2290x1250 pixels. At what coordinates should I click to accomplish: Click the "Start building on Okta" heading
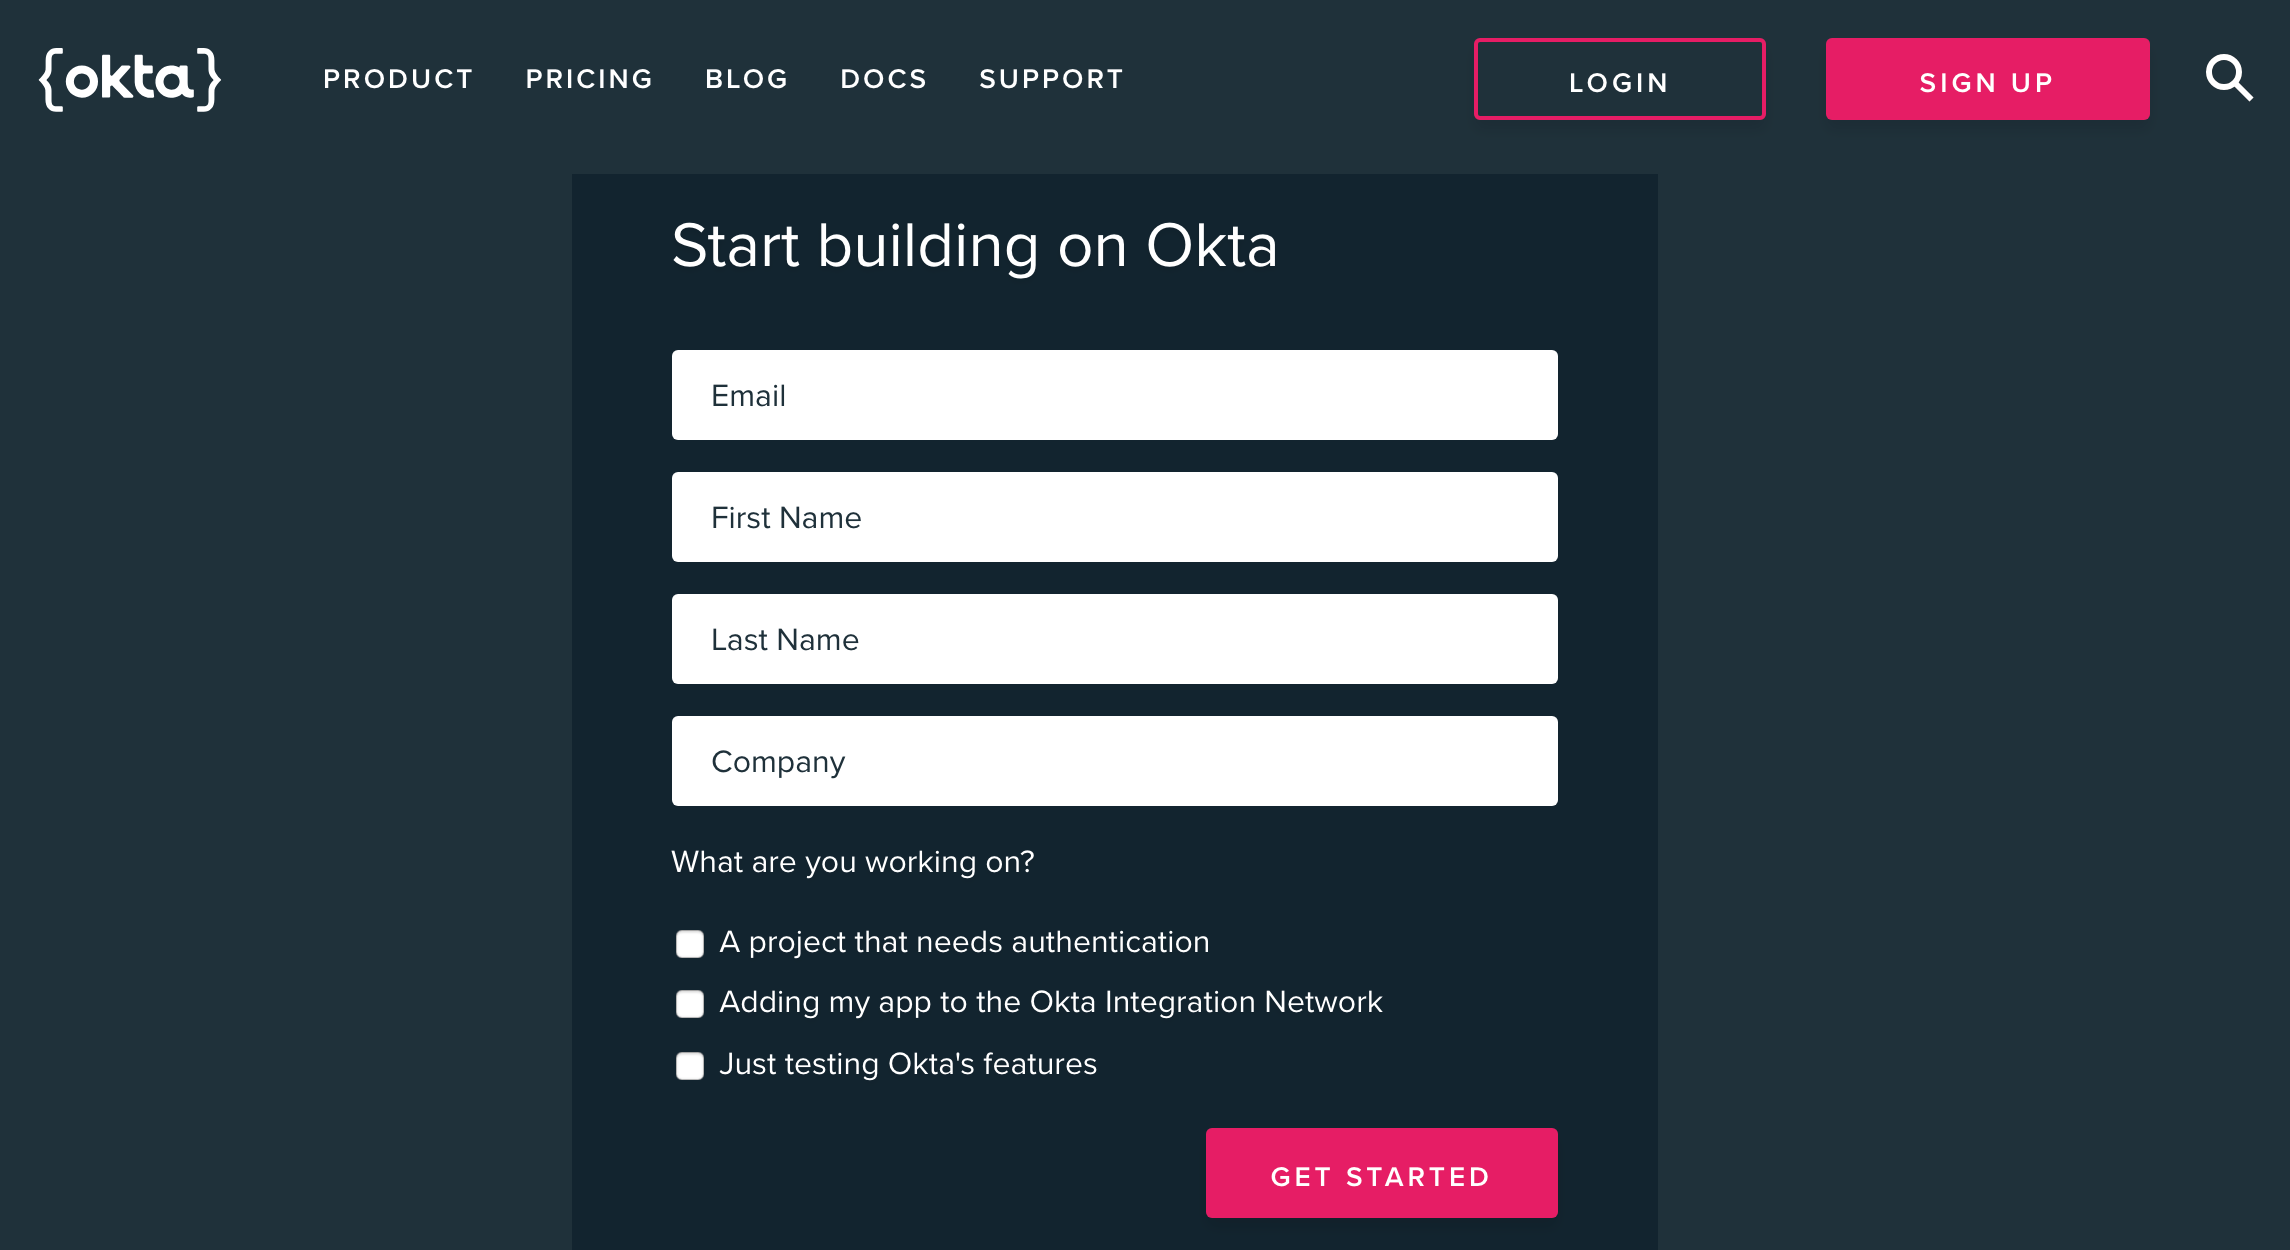[974, 246]
